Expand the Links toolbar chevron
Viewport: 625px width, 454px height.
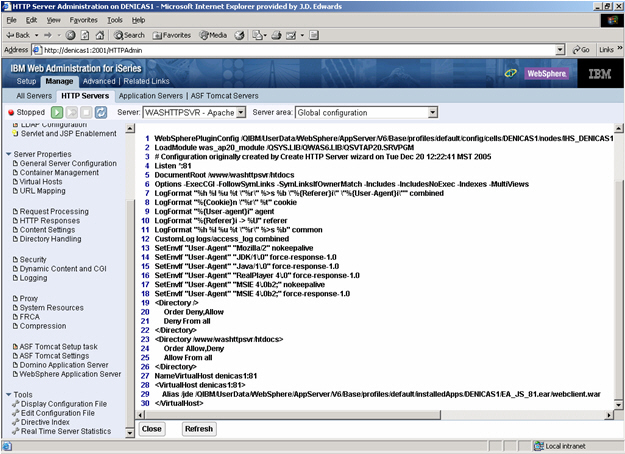click(x=620, y=49)
